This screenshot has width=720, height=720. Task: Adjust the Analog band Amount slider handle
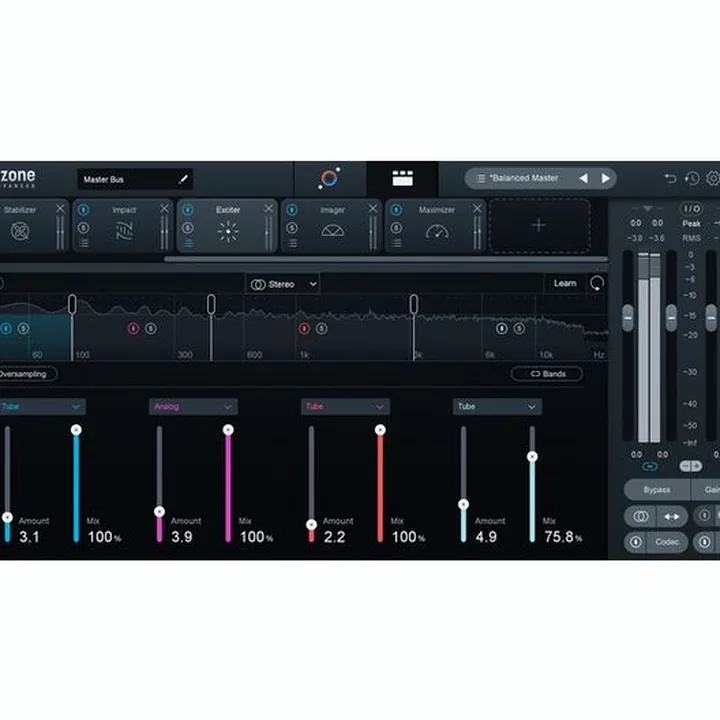point(159,512)
